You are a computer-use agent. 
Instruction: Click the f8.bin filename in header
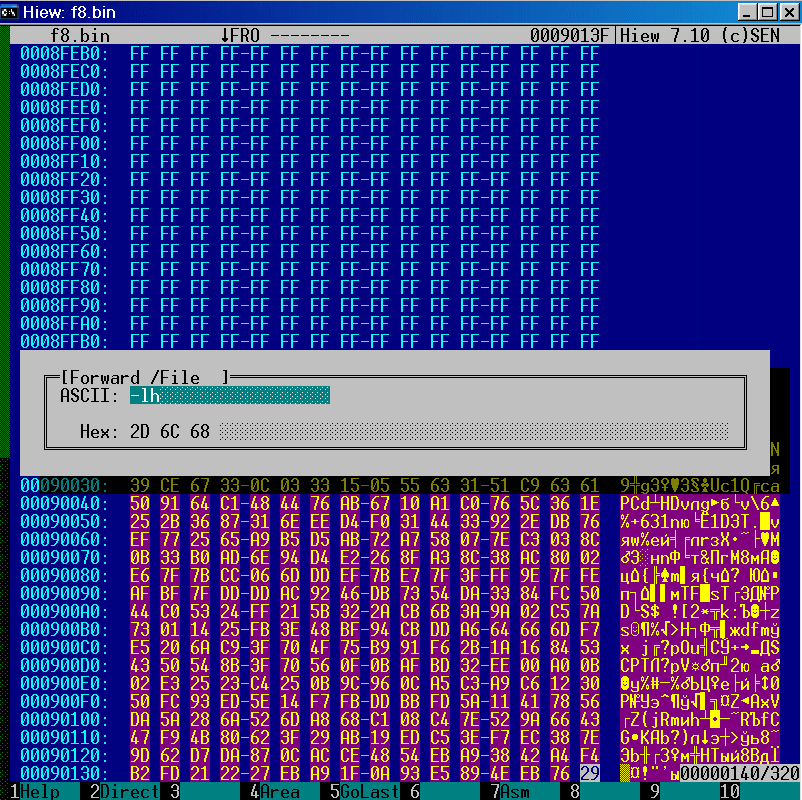tap(80, 35)
